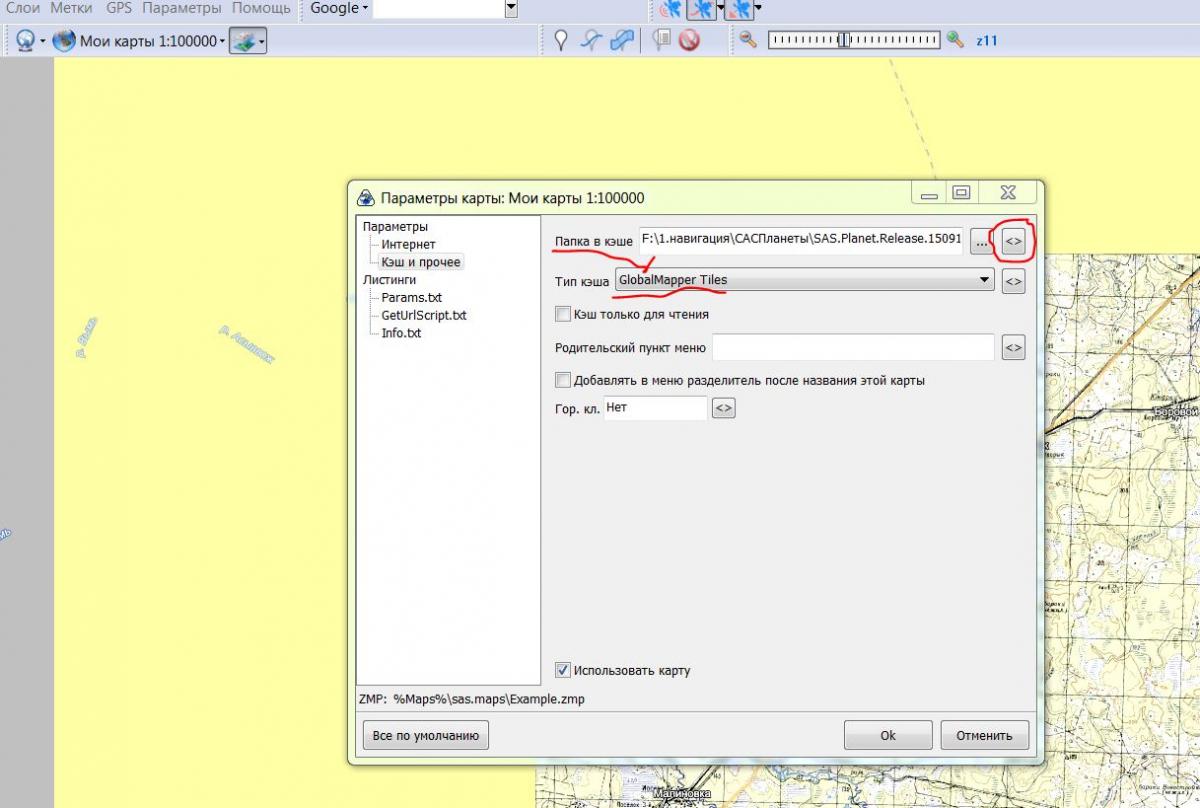Click the reset arrows button for cache folder
Image resolution: width=1200 pixels, height=808 pixels.
(1013, 242)
